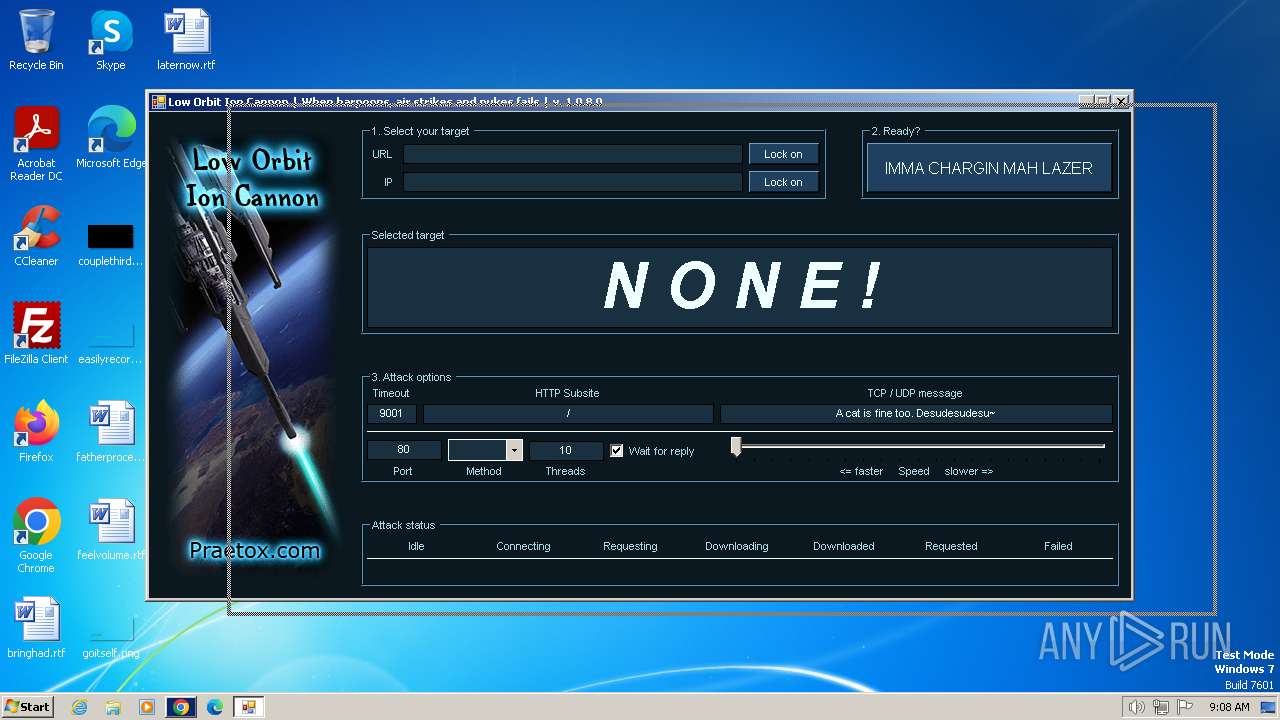Open FileZilla Client desktop shortcut
This screenshot has width=1280, height=720.
click(x=36, y=333)
